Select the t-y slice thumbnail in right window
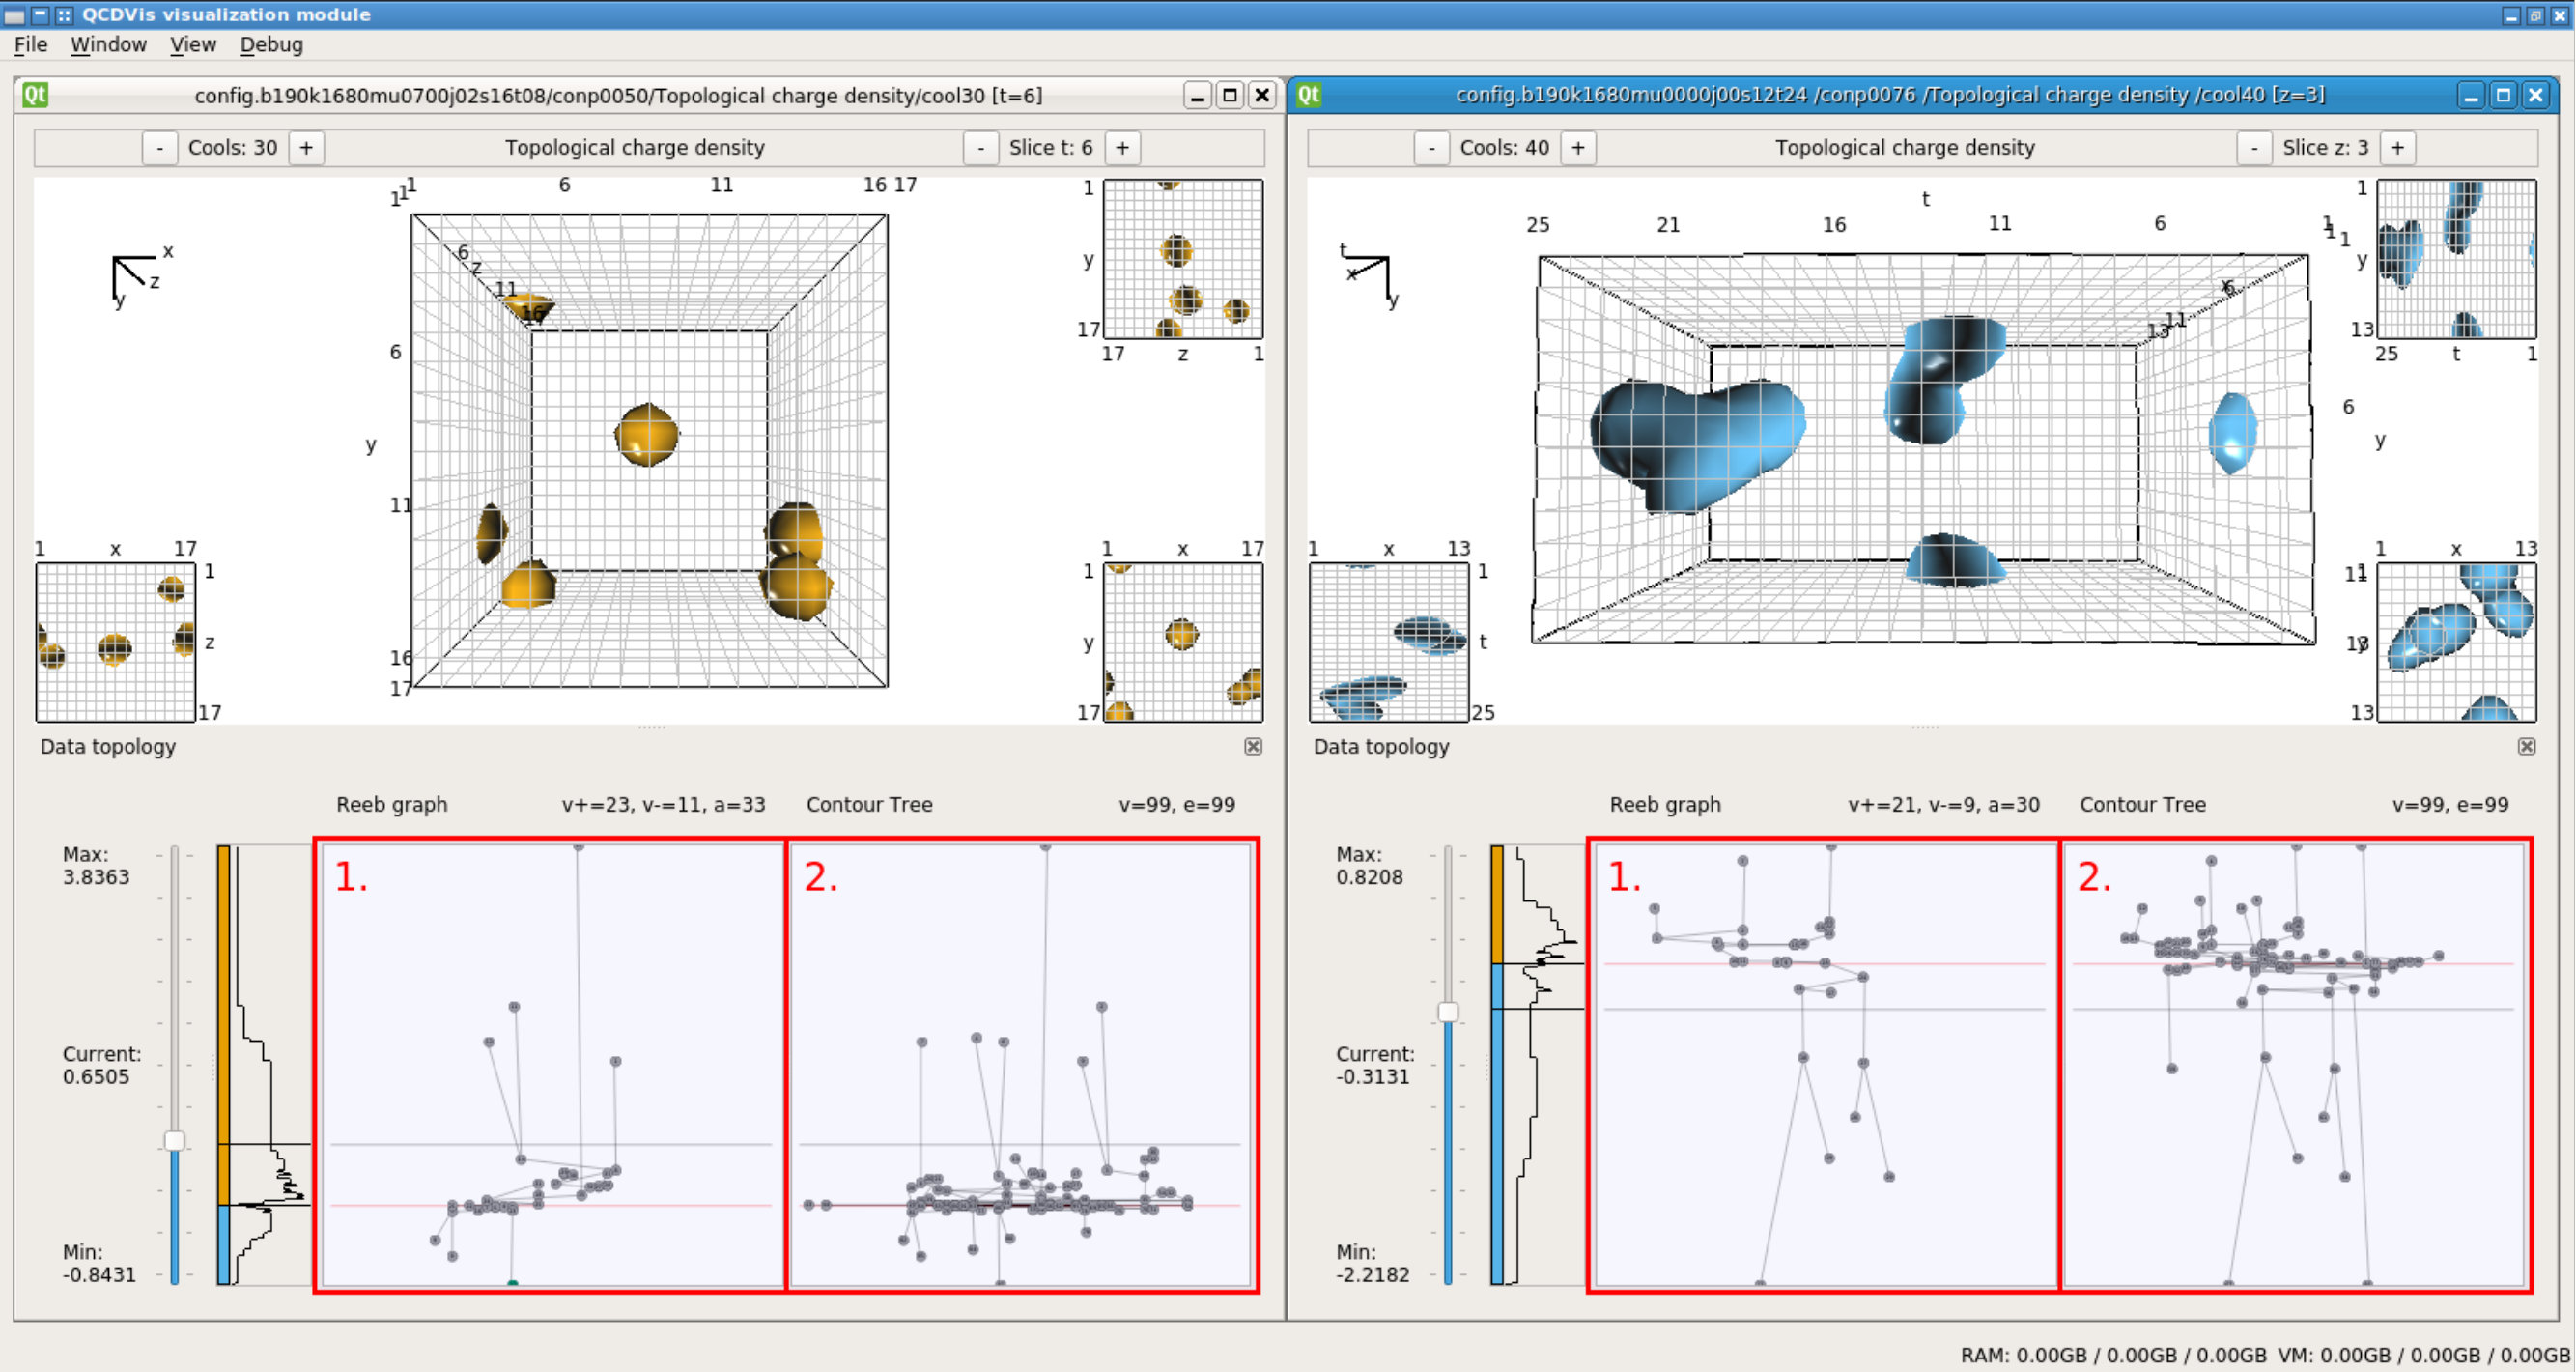 2457,259
